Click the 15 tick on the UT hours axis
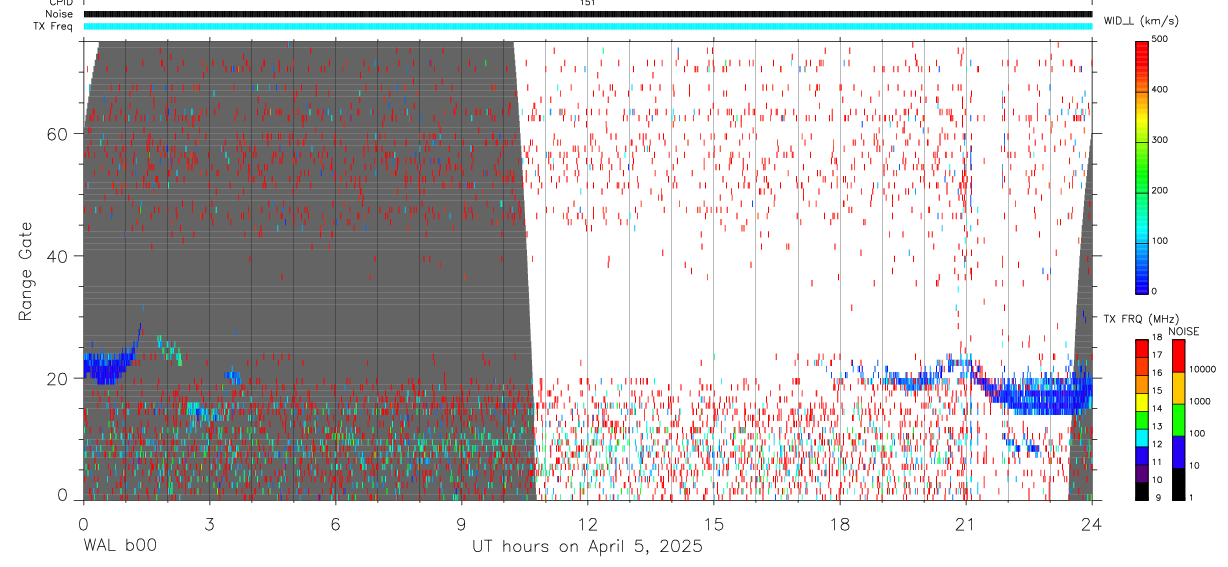This screenshot has width=1228, height=567. pyautogui.click(x=713, y=522)
